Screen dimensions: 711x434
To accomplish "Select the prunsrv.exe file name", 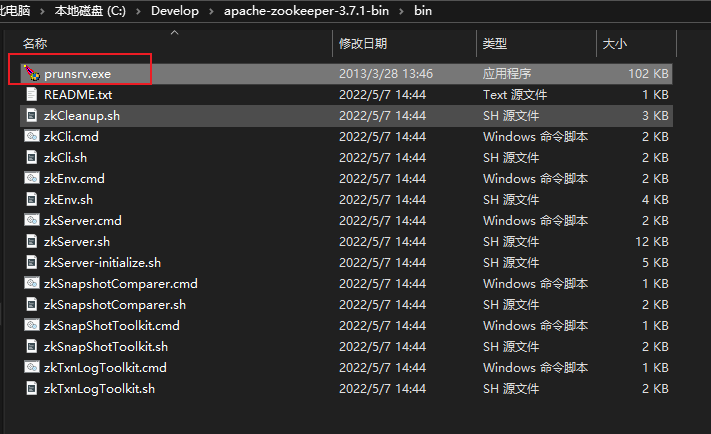I will [x=78, y=73].
